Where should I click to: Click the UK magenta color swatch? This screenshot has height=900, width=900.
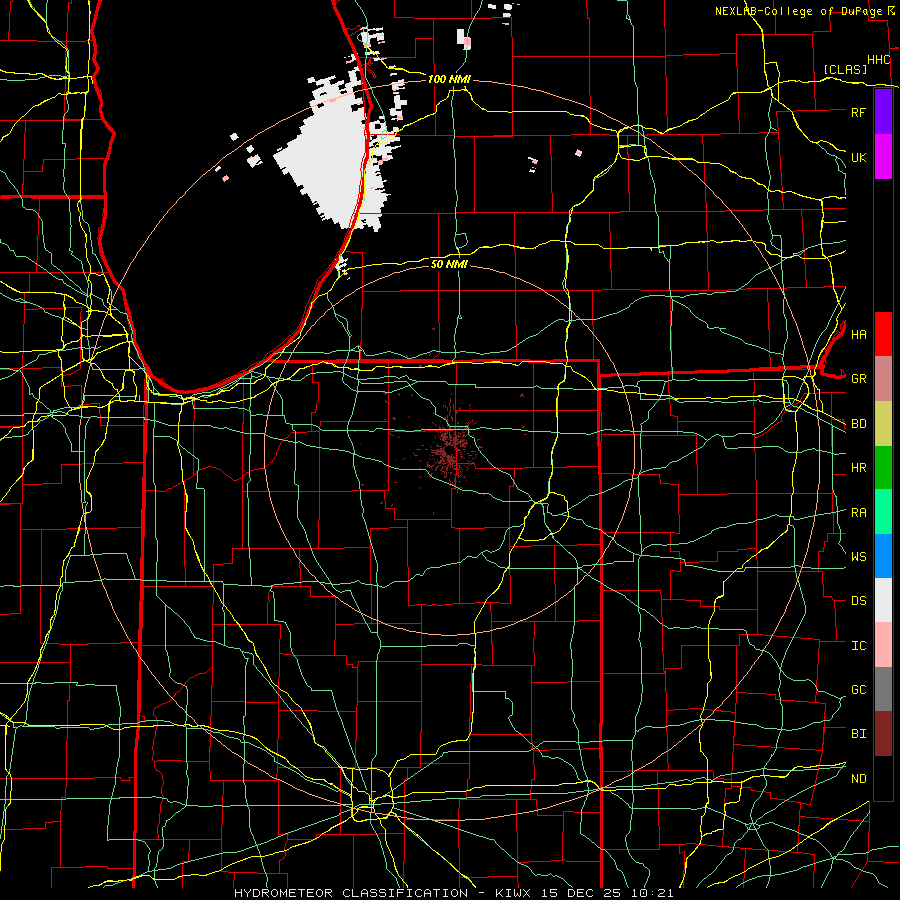click(883, 157)
